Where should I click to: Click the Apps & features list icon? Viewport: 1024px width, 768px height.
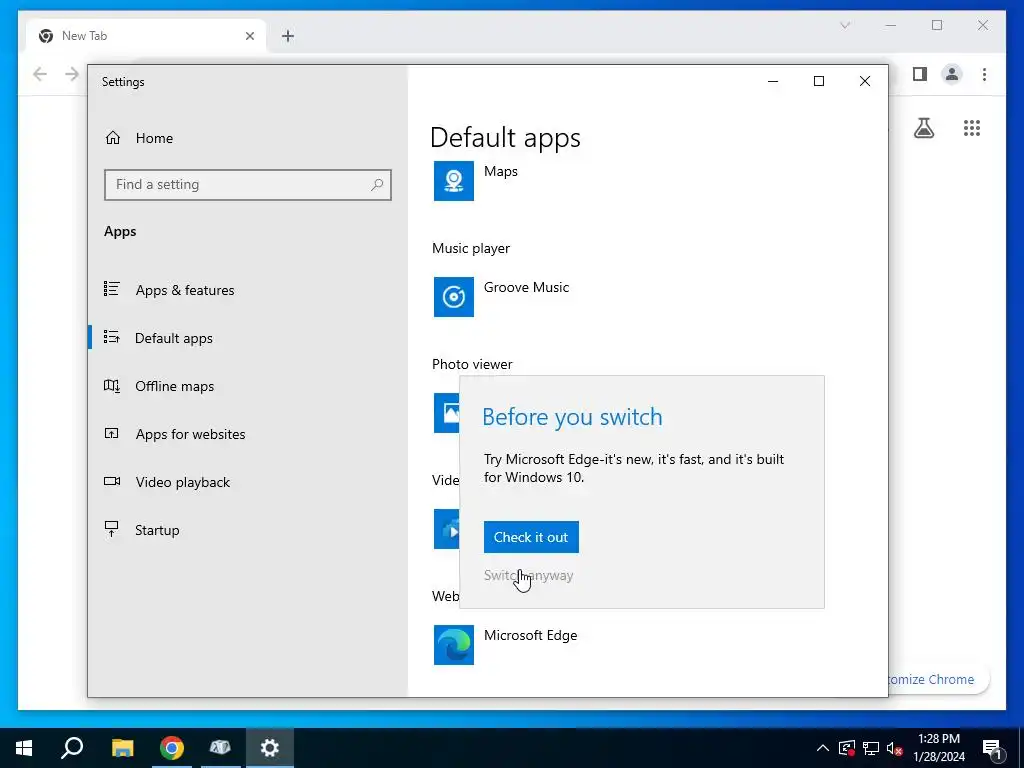pos(112,289)
